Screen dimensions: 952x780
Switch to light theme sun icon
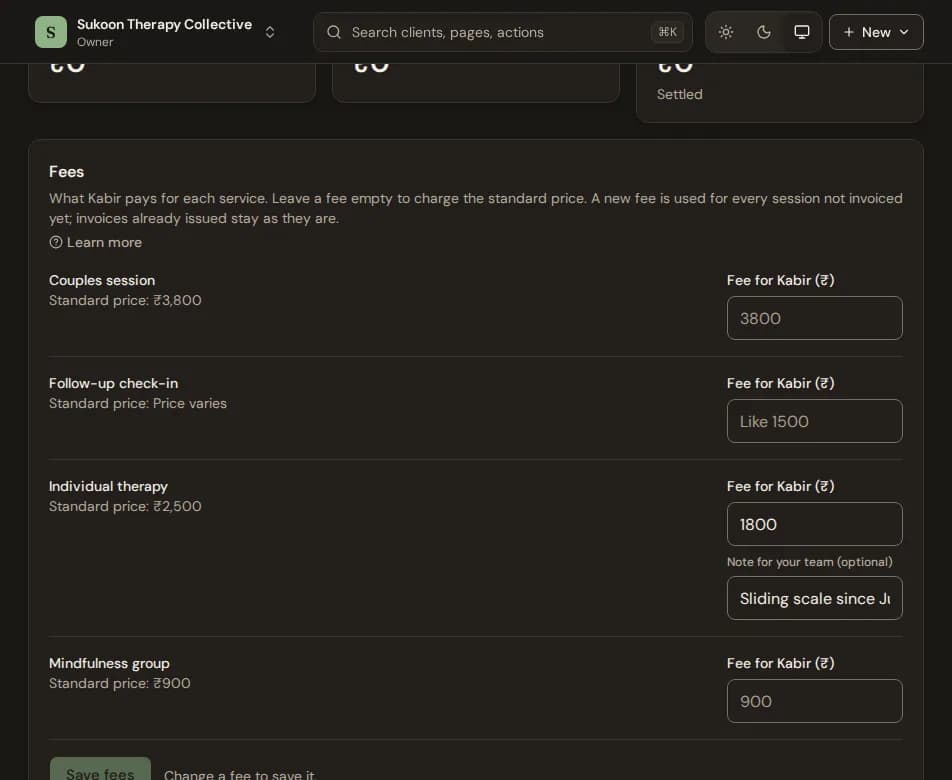pos(726,32)
